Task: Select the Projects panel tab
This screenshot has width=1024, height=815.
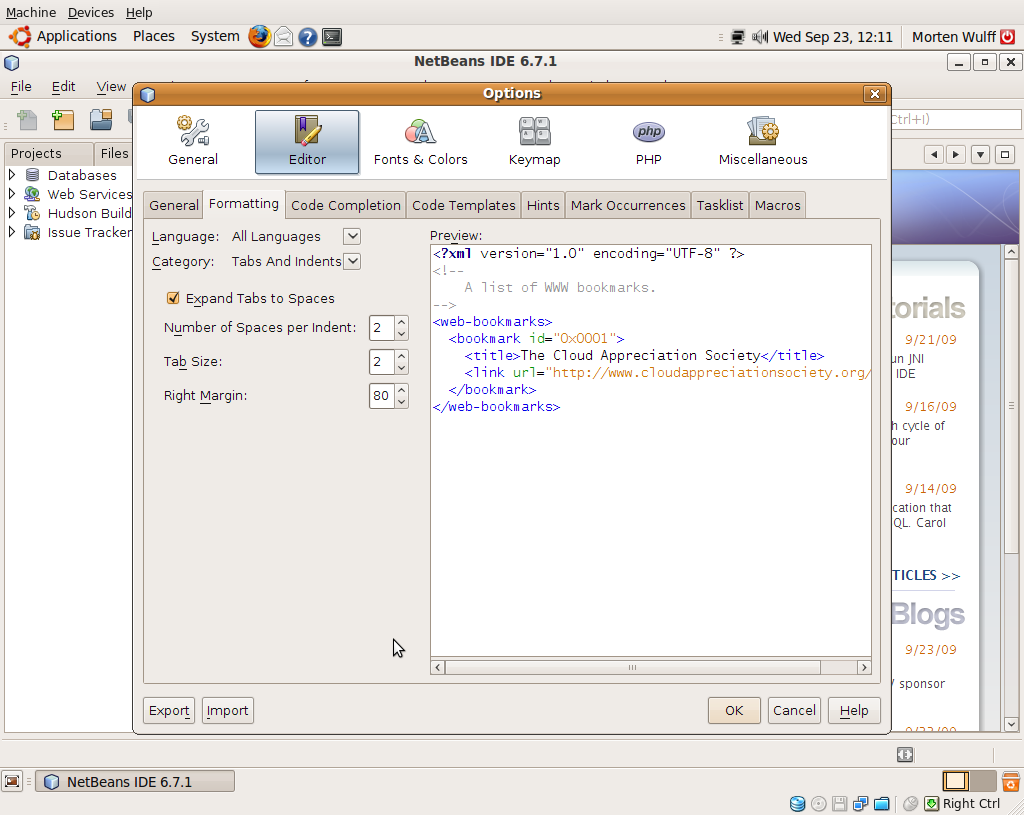Action: (x=47, y=153)
